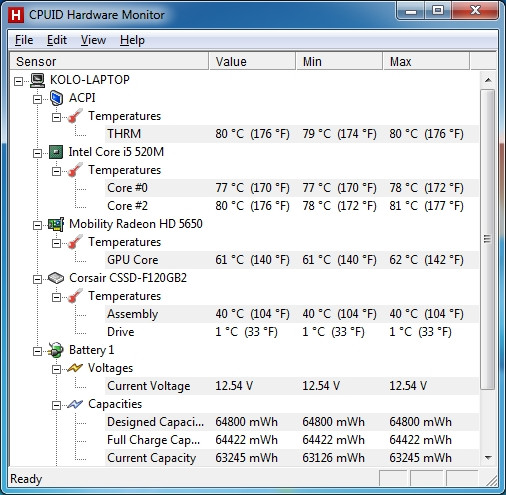Click the Max column header
Image resolution: width=506 pixels, height=495 pixels.
click(426, 61)
